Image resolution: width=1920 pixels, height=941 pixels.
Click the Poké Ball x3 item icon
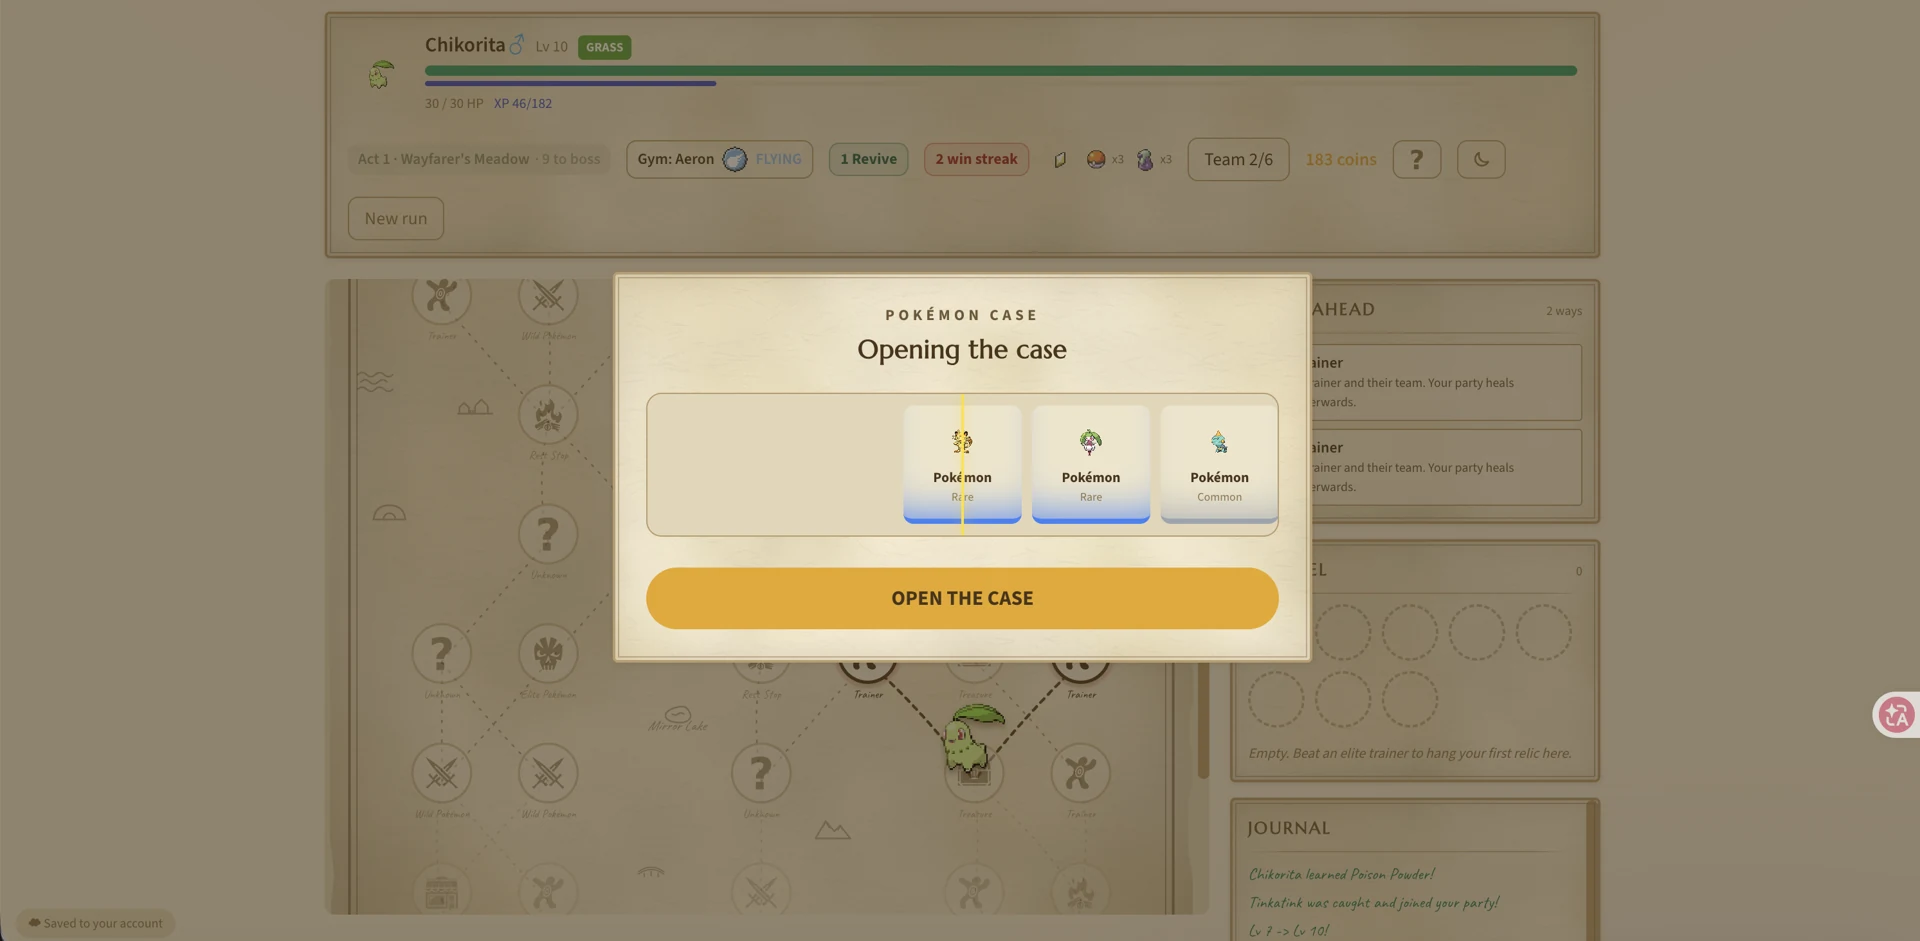(1096, 159)
